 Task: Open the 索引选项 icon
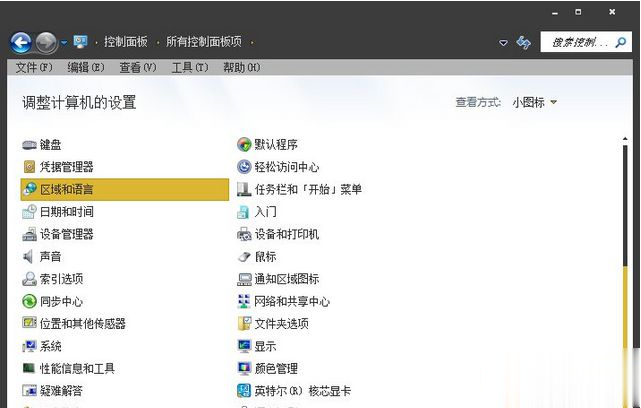point(29,279)
